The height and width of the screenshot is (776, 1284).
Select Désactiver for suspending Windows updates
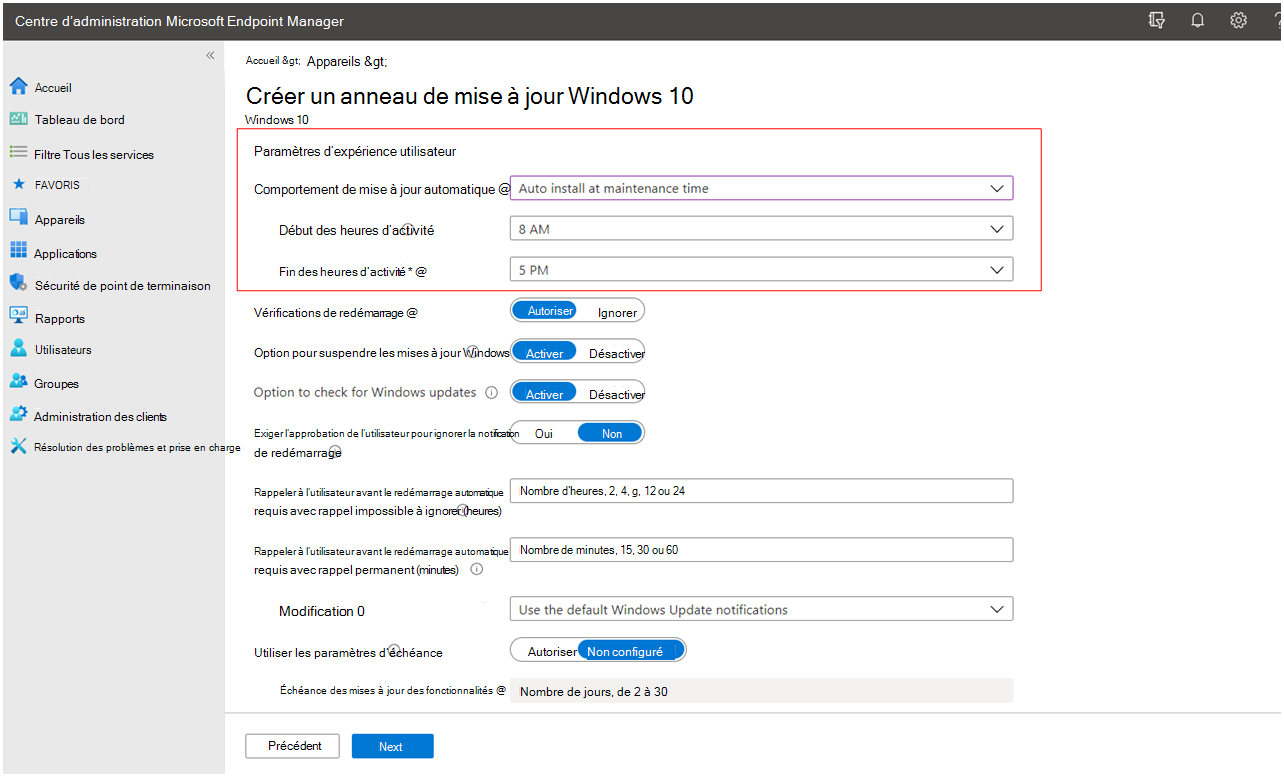[x=616, y=353]
